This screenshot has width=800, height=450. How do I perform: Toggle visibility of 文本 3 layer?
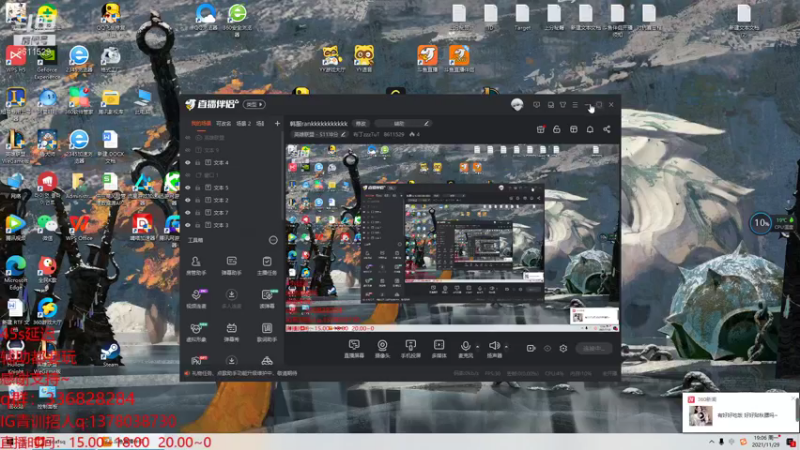[187, 225]
